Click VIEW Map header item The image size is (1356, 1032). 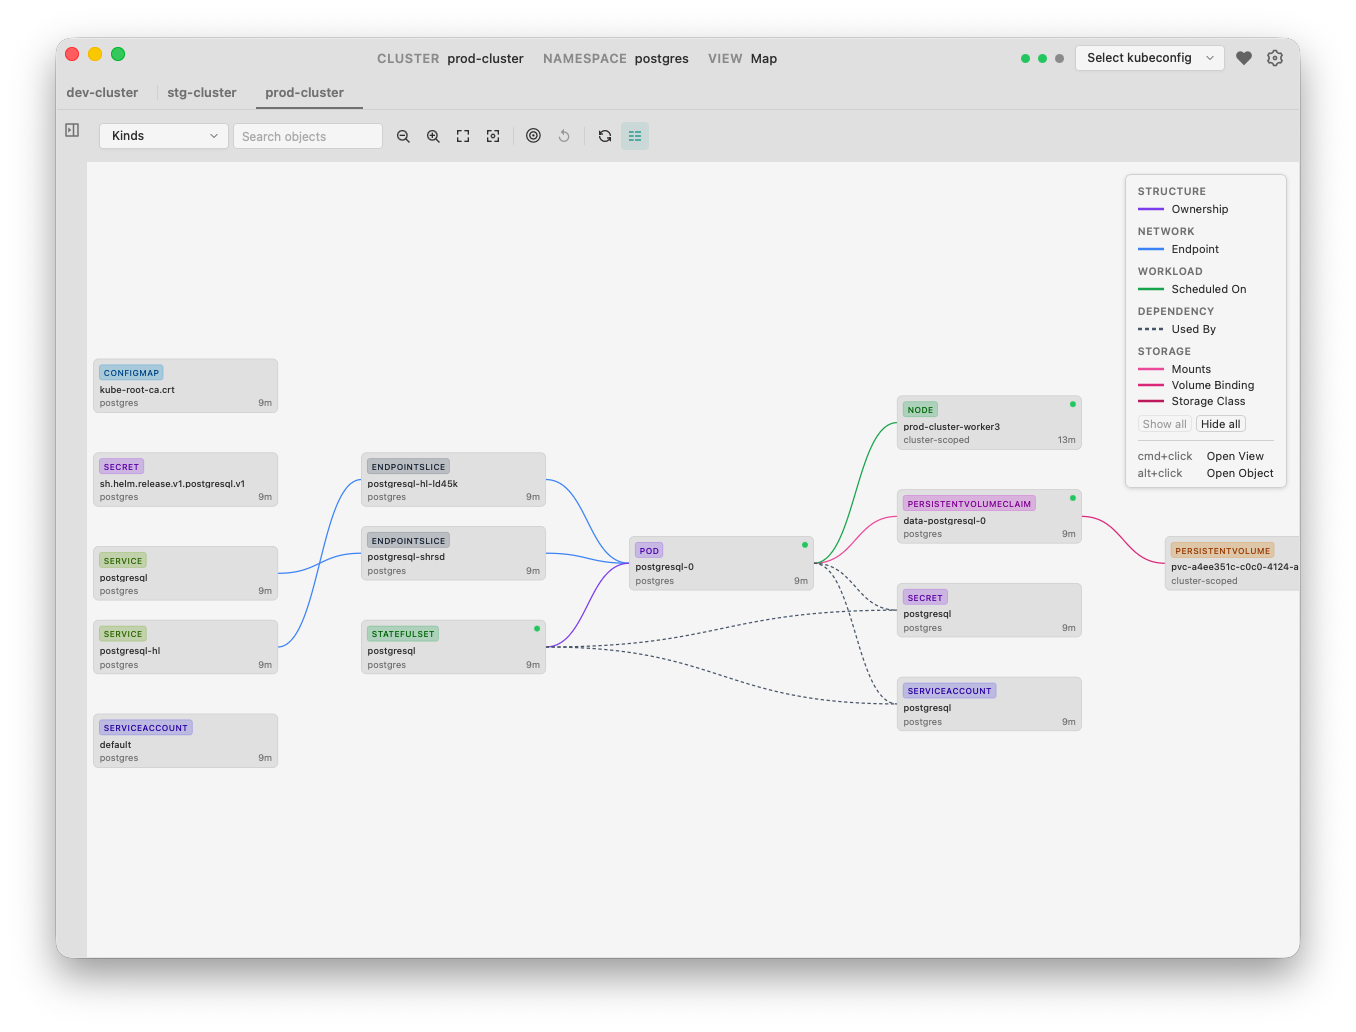click(x=742, y=58)
